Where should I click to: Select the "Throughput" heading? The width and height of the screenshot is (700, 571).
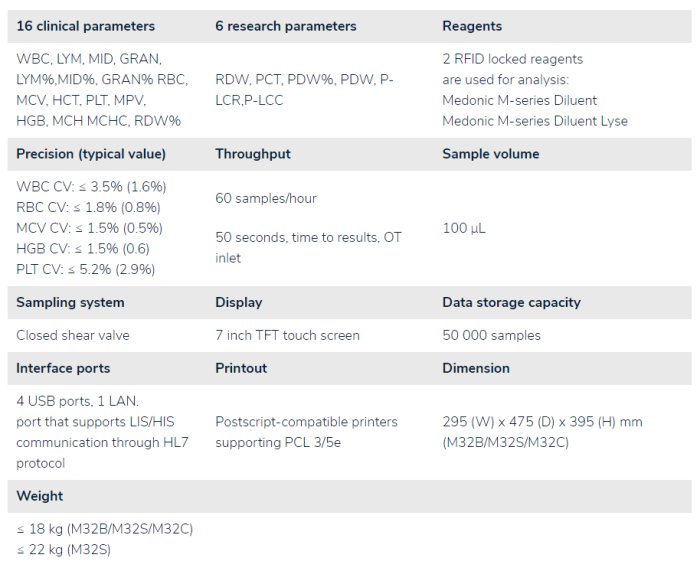tap(253, 154)
